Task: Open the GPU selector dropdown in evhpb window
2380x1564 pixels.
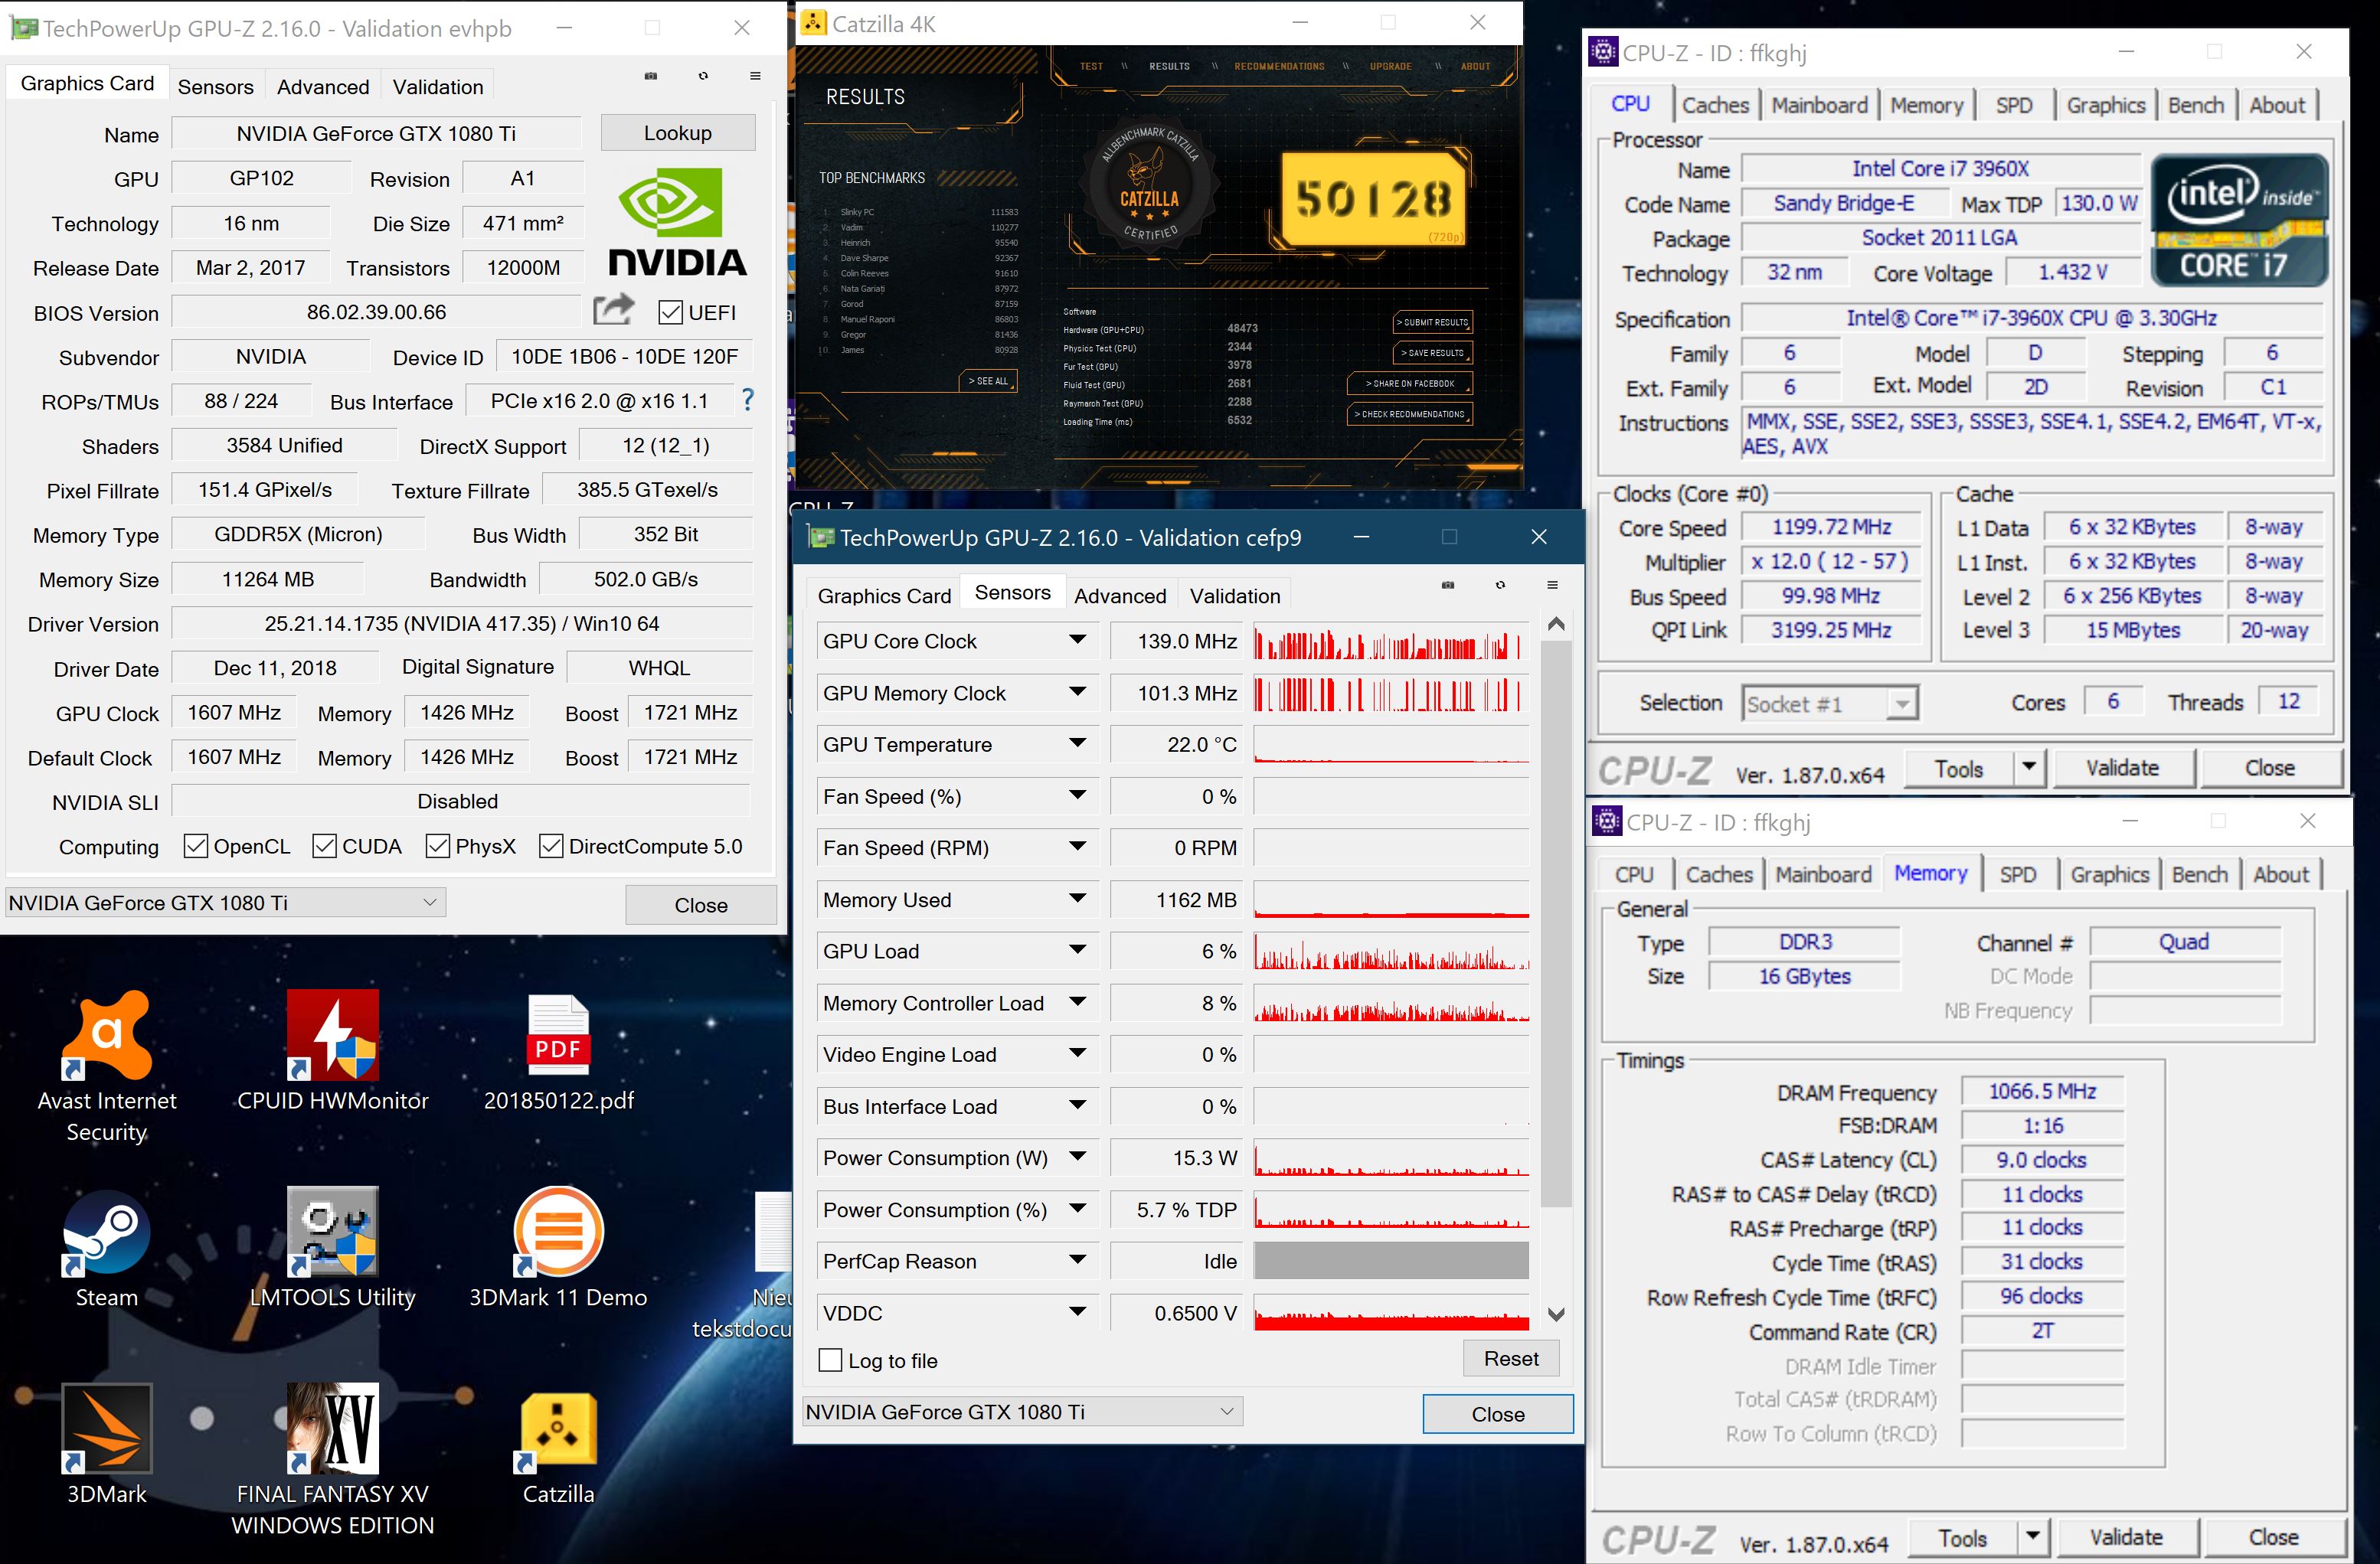Action: [225, 903]
